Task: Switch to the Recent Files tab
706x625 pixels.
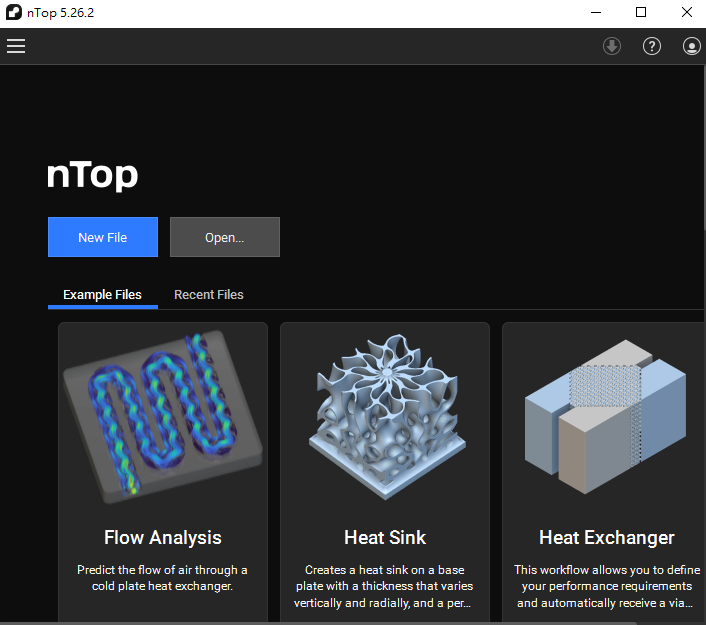Action: pyautogui.click(x=208, y=294)
